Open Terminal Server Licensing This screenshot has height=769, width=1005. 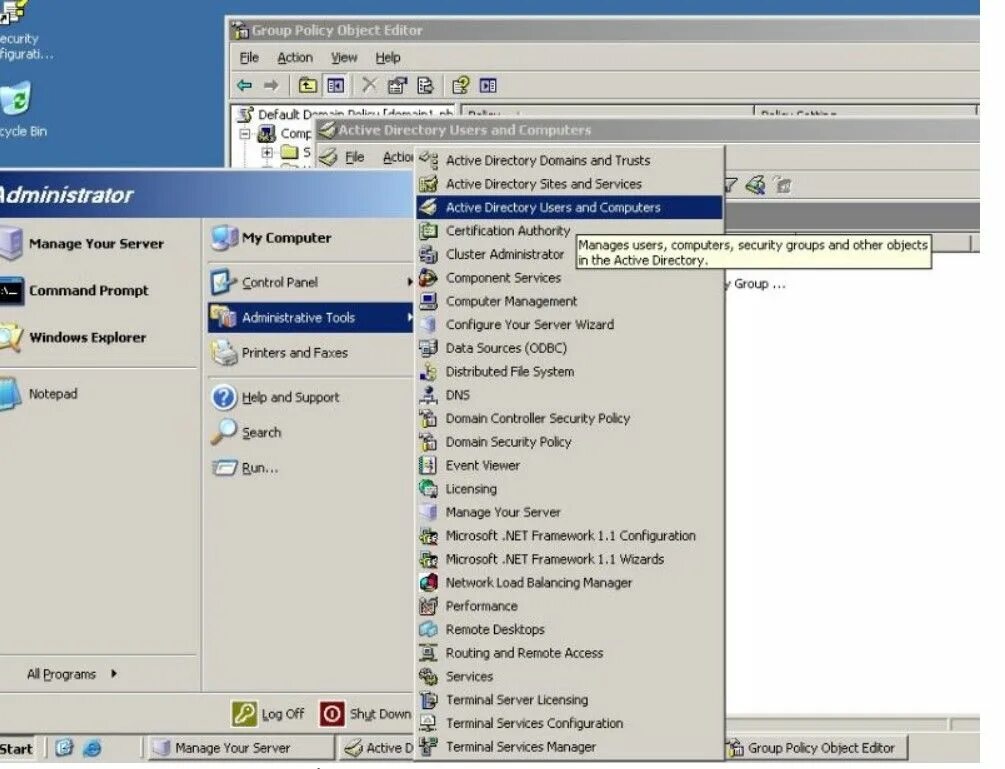pyautogui.click(x=569, y=700)
